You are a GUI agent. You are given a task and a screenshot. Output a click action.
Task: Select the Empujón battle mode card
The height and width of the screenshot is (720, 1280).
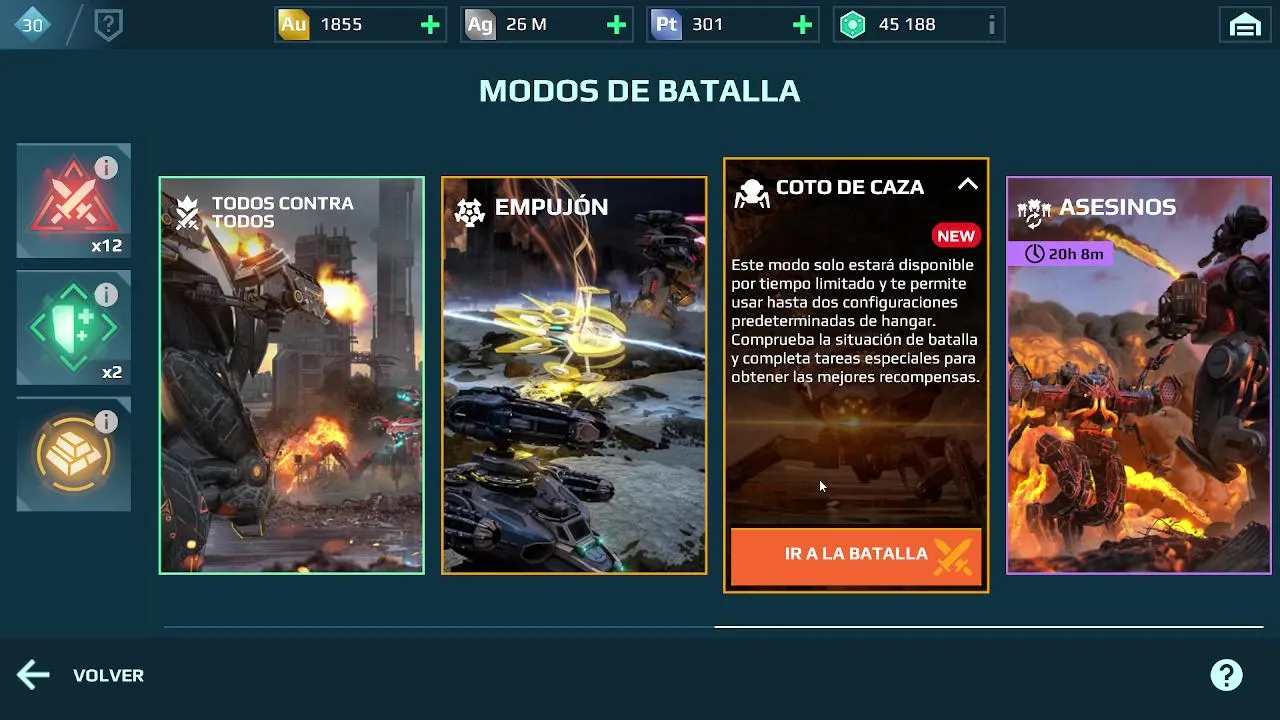(574, 375)
